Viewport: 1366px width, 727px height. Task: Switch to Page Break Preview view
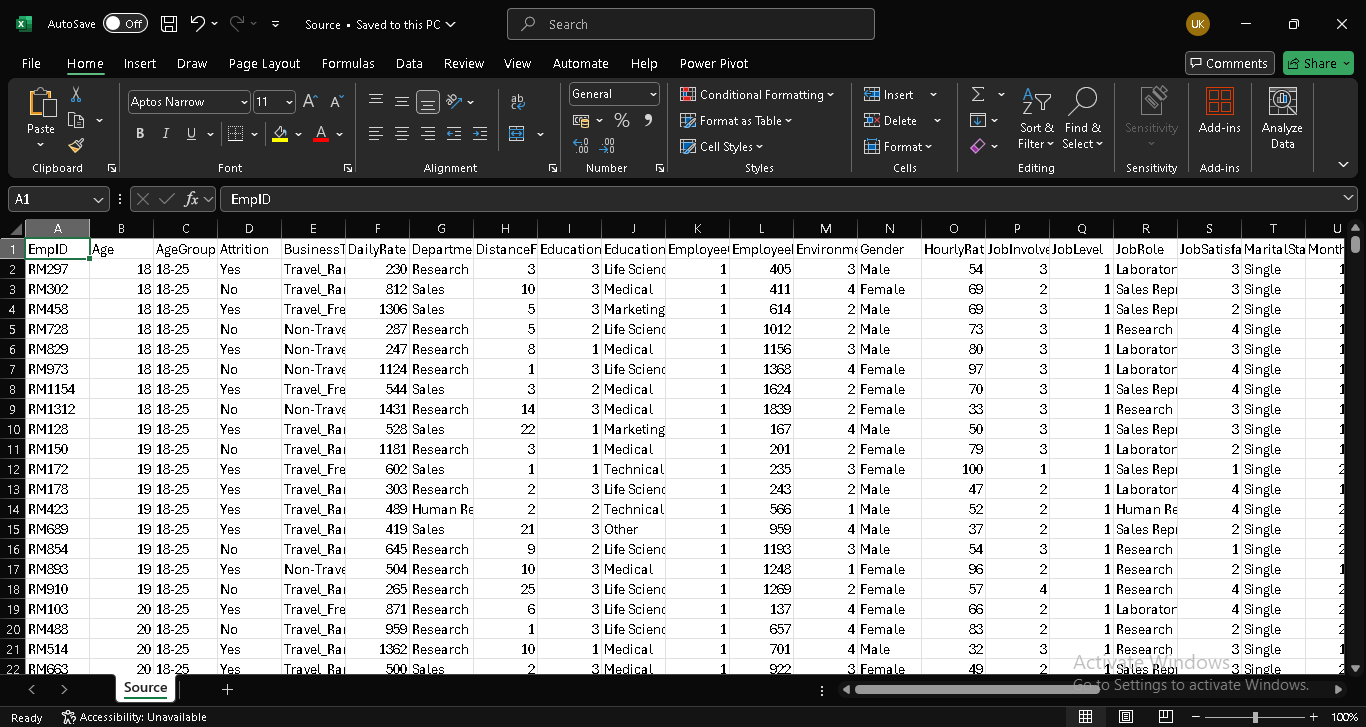[1166, 717]
